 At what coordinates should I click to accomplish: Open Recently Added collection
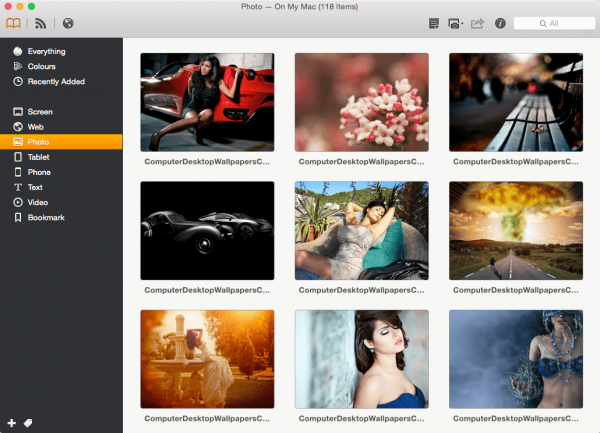coord(61,81)
